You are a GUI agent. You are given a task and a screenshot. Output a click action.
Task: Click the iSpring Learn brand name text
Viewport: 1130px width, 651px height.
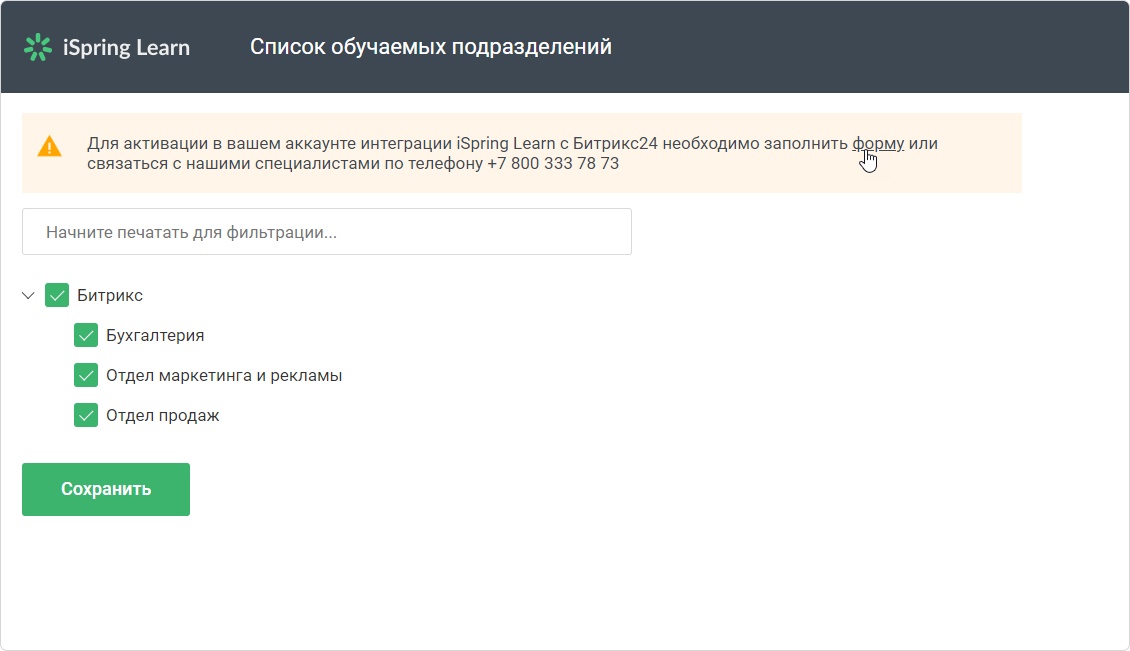126,48
